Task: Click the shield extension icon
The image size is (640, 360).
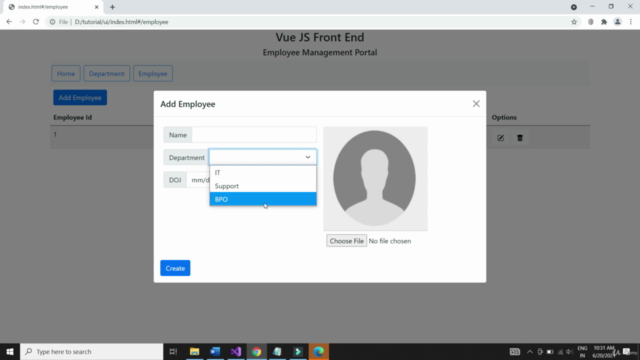Action: [591, 22]
